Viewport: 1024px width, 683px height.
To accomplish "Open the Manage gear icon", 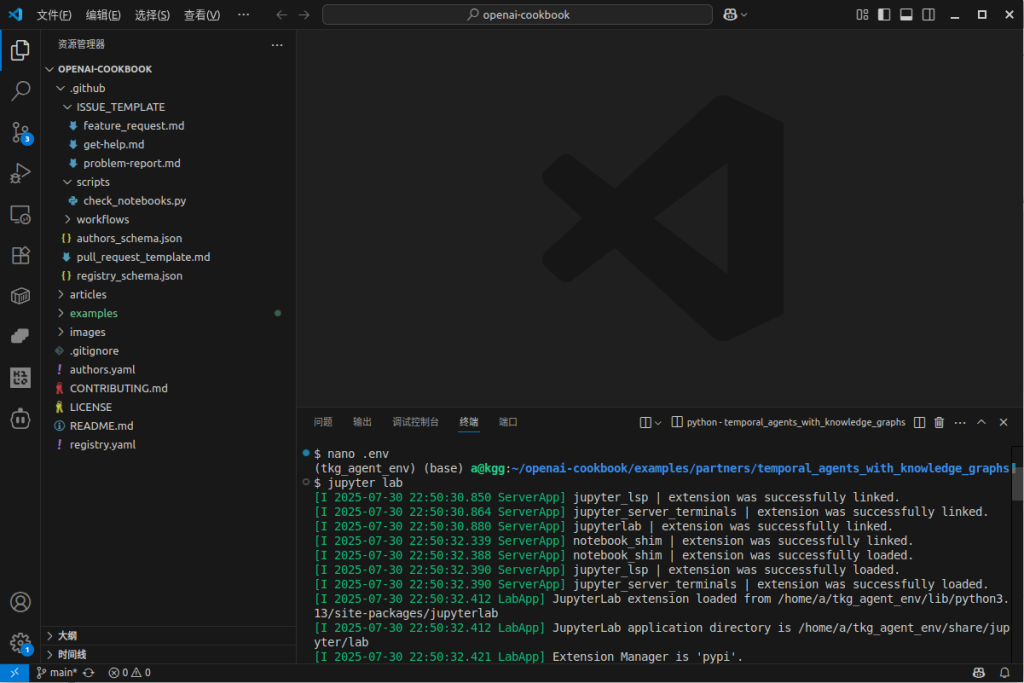I will click(x=20, y=643).
